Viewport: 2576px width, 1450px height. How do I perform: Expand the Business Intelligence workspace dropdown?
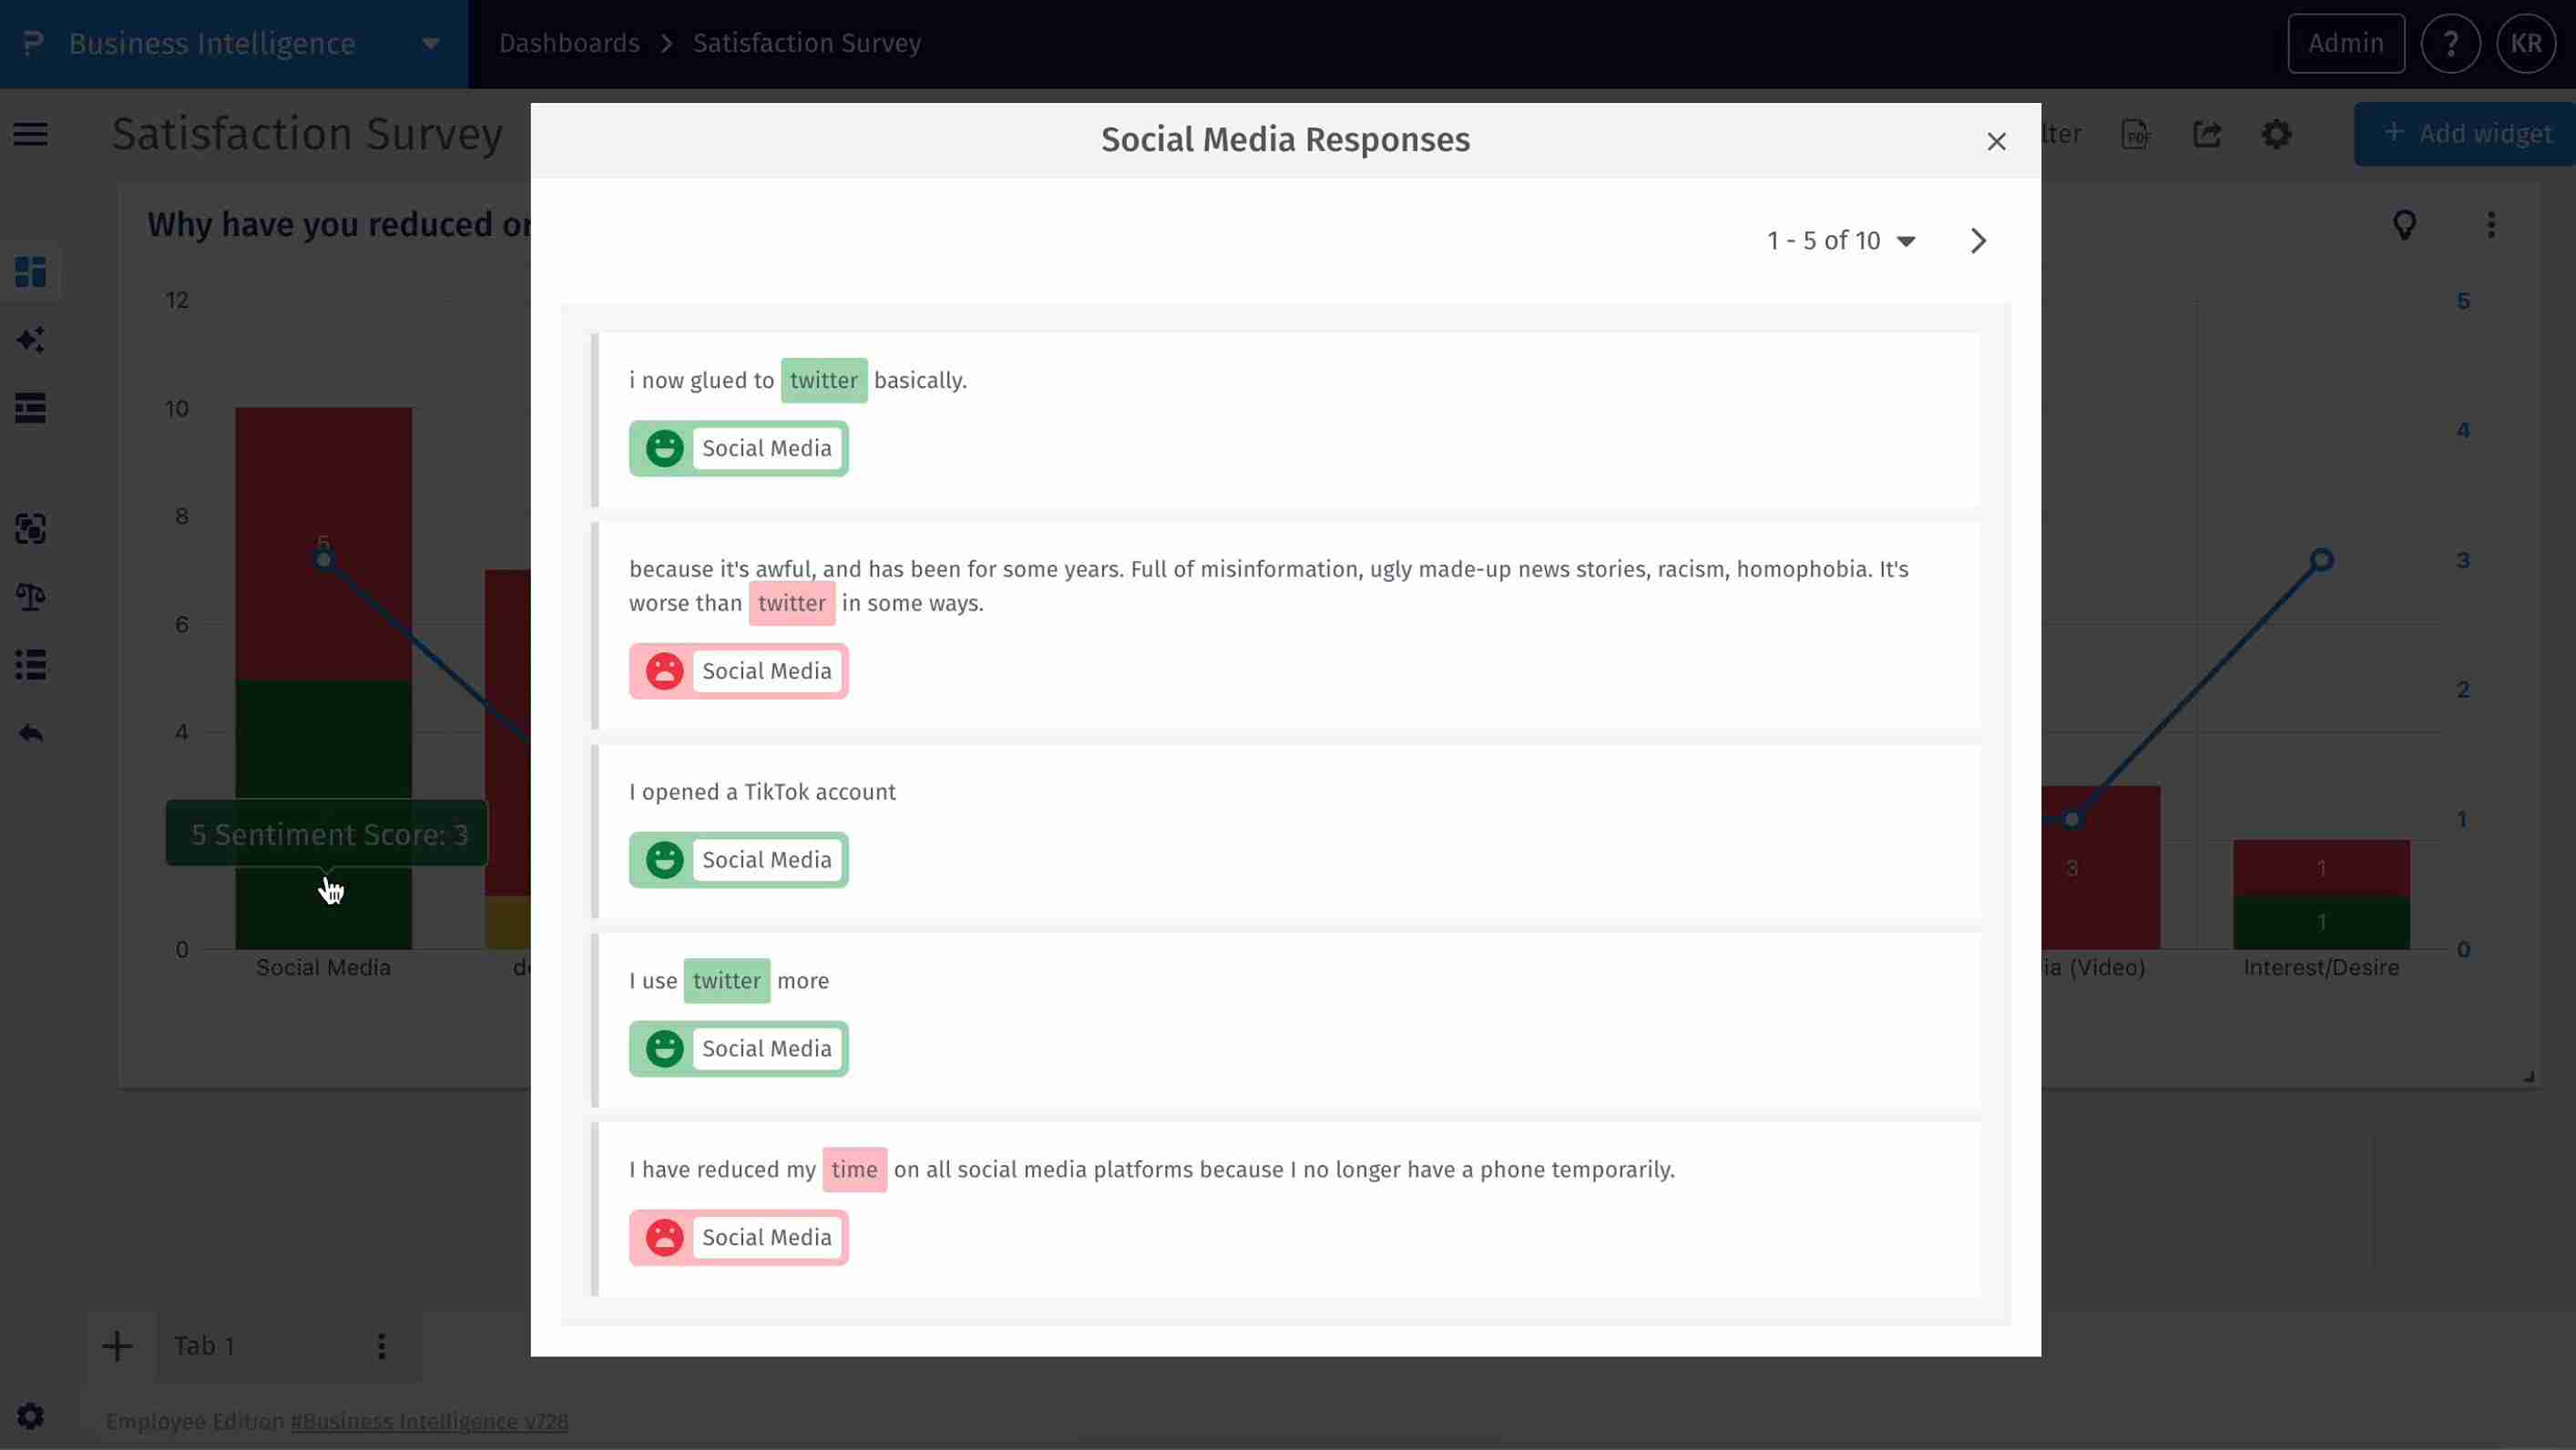click(430, 43)
